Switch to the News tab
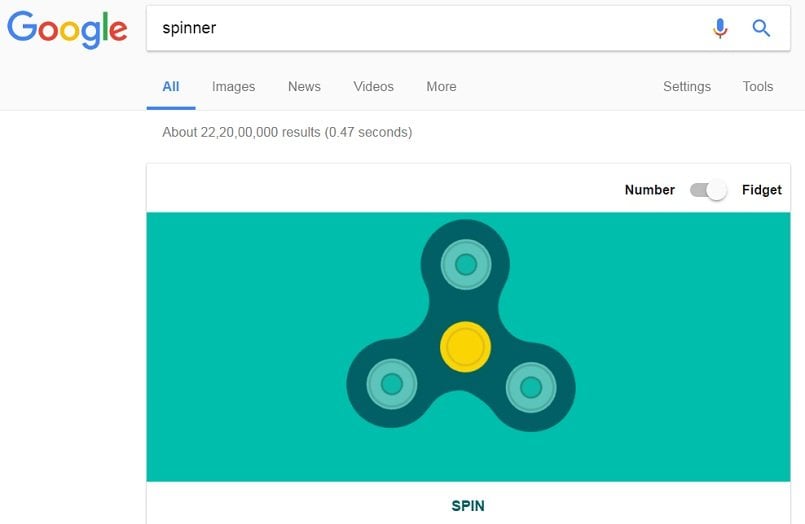Screen dimensions: 805x524 pyautogui.click(x=304, y=86)
